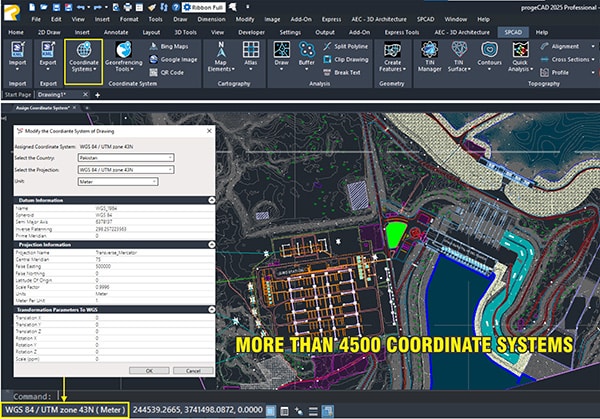Open Map Elements north arrow tool

pos(221,57)
